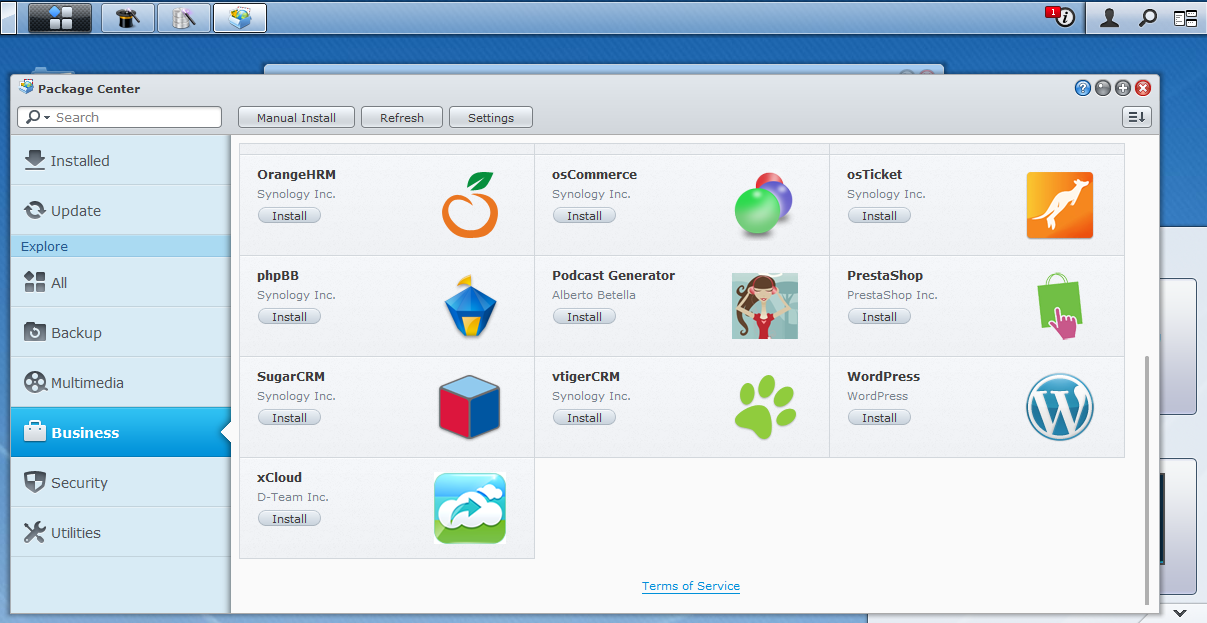Open the desktop search magnifier icon
Viewport: 1207px width, 623px height.
[x=1148, y=18]
